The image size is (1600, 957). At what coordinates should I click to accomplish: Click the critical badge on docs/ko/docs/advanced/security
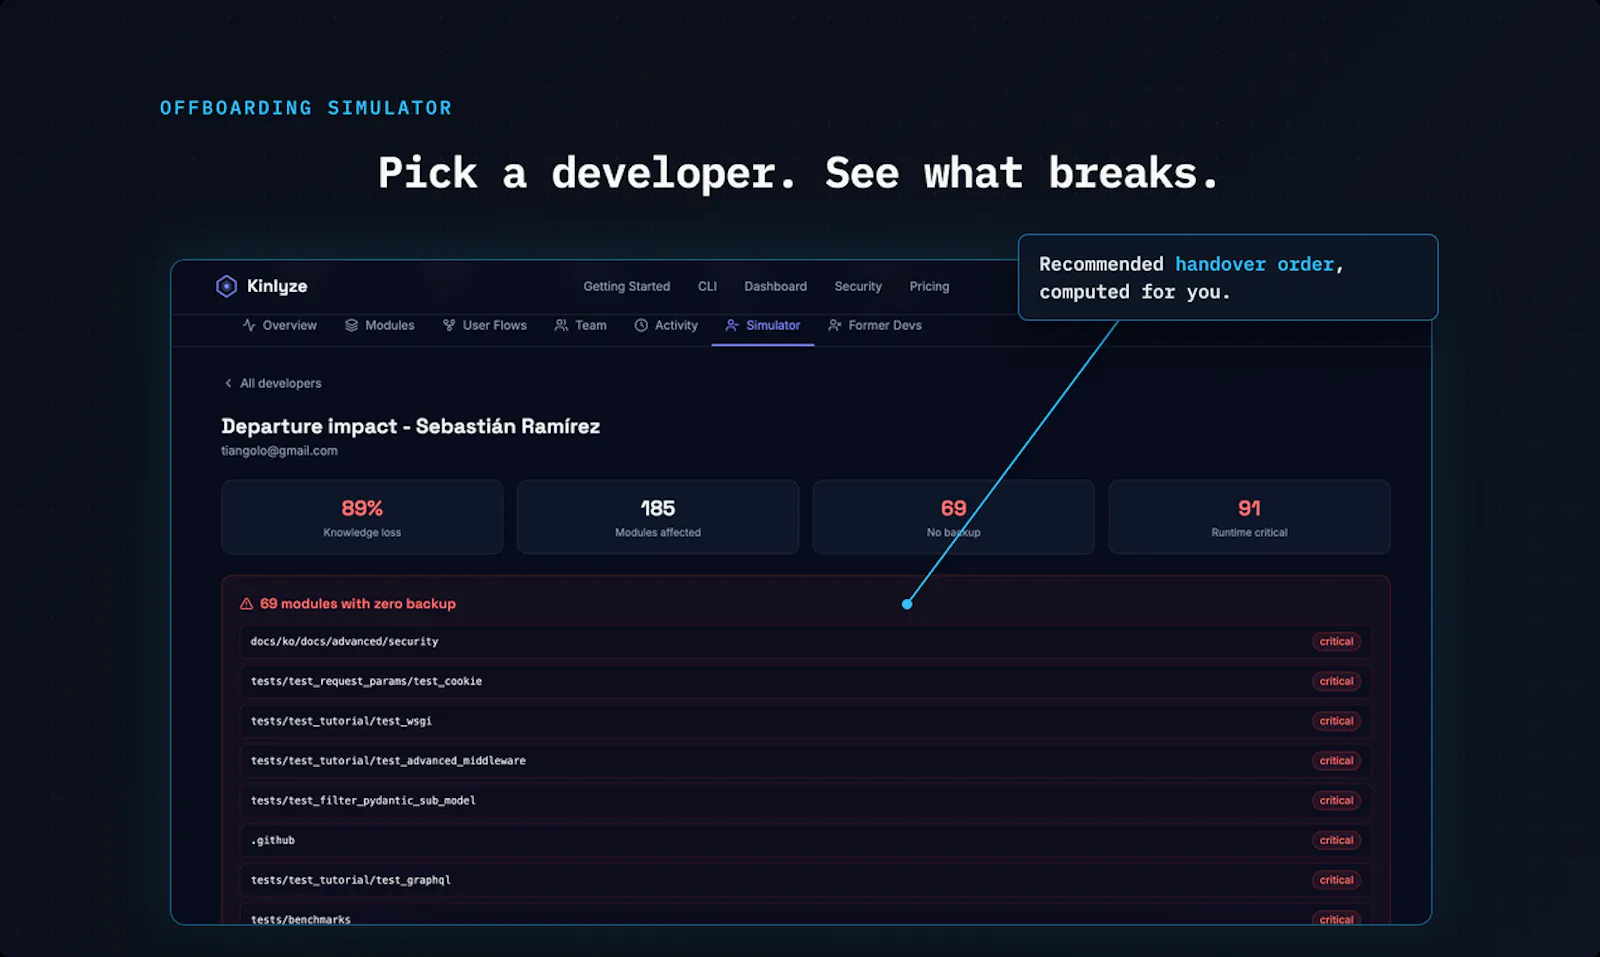[1336, 642]
